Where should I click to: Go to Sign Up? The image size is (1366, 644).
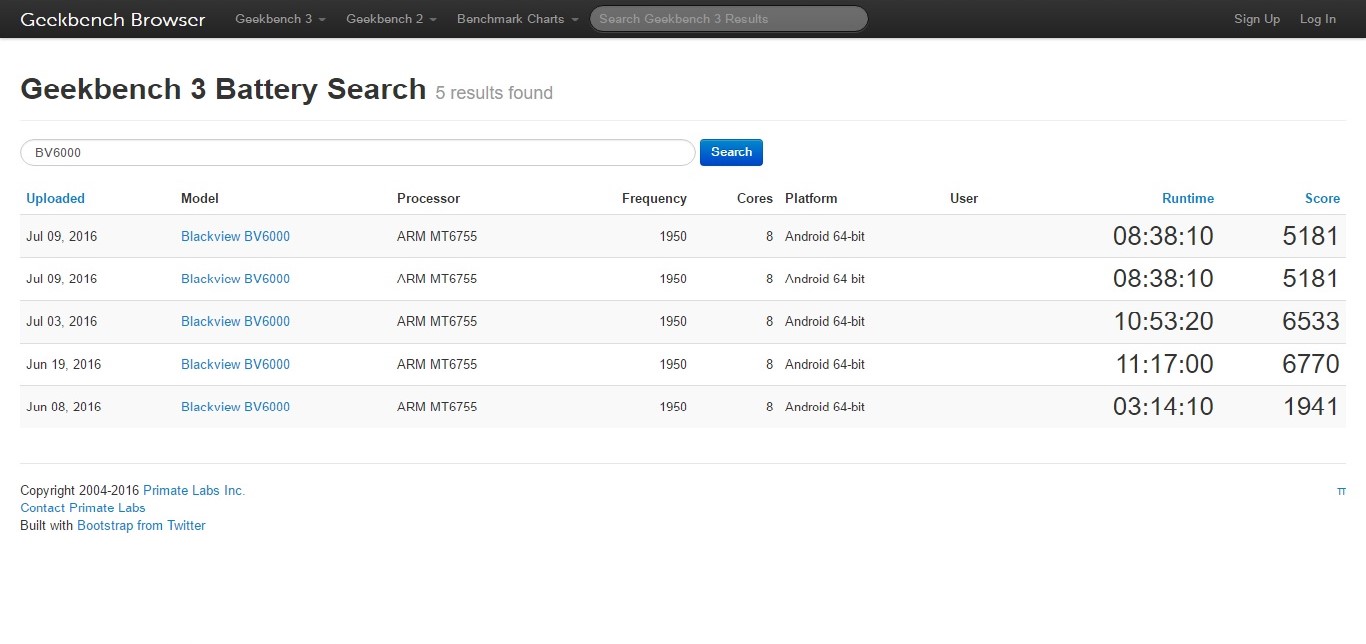(1257, 19)
